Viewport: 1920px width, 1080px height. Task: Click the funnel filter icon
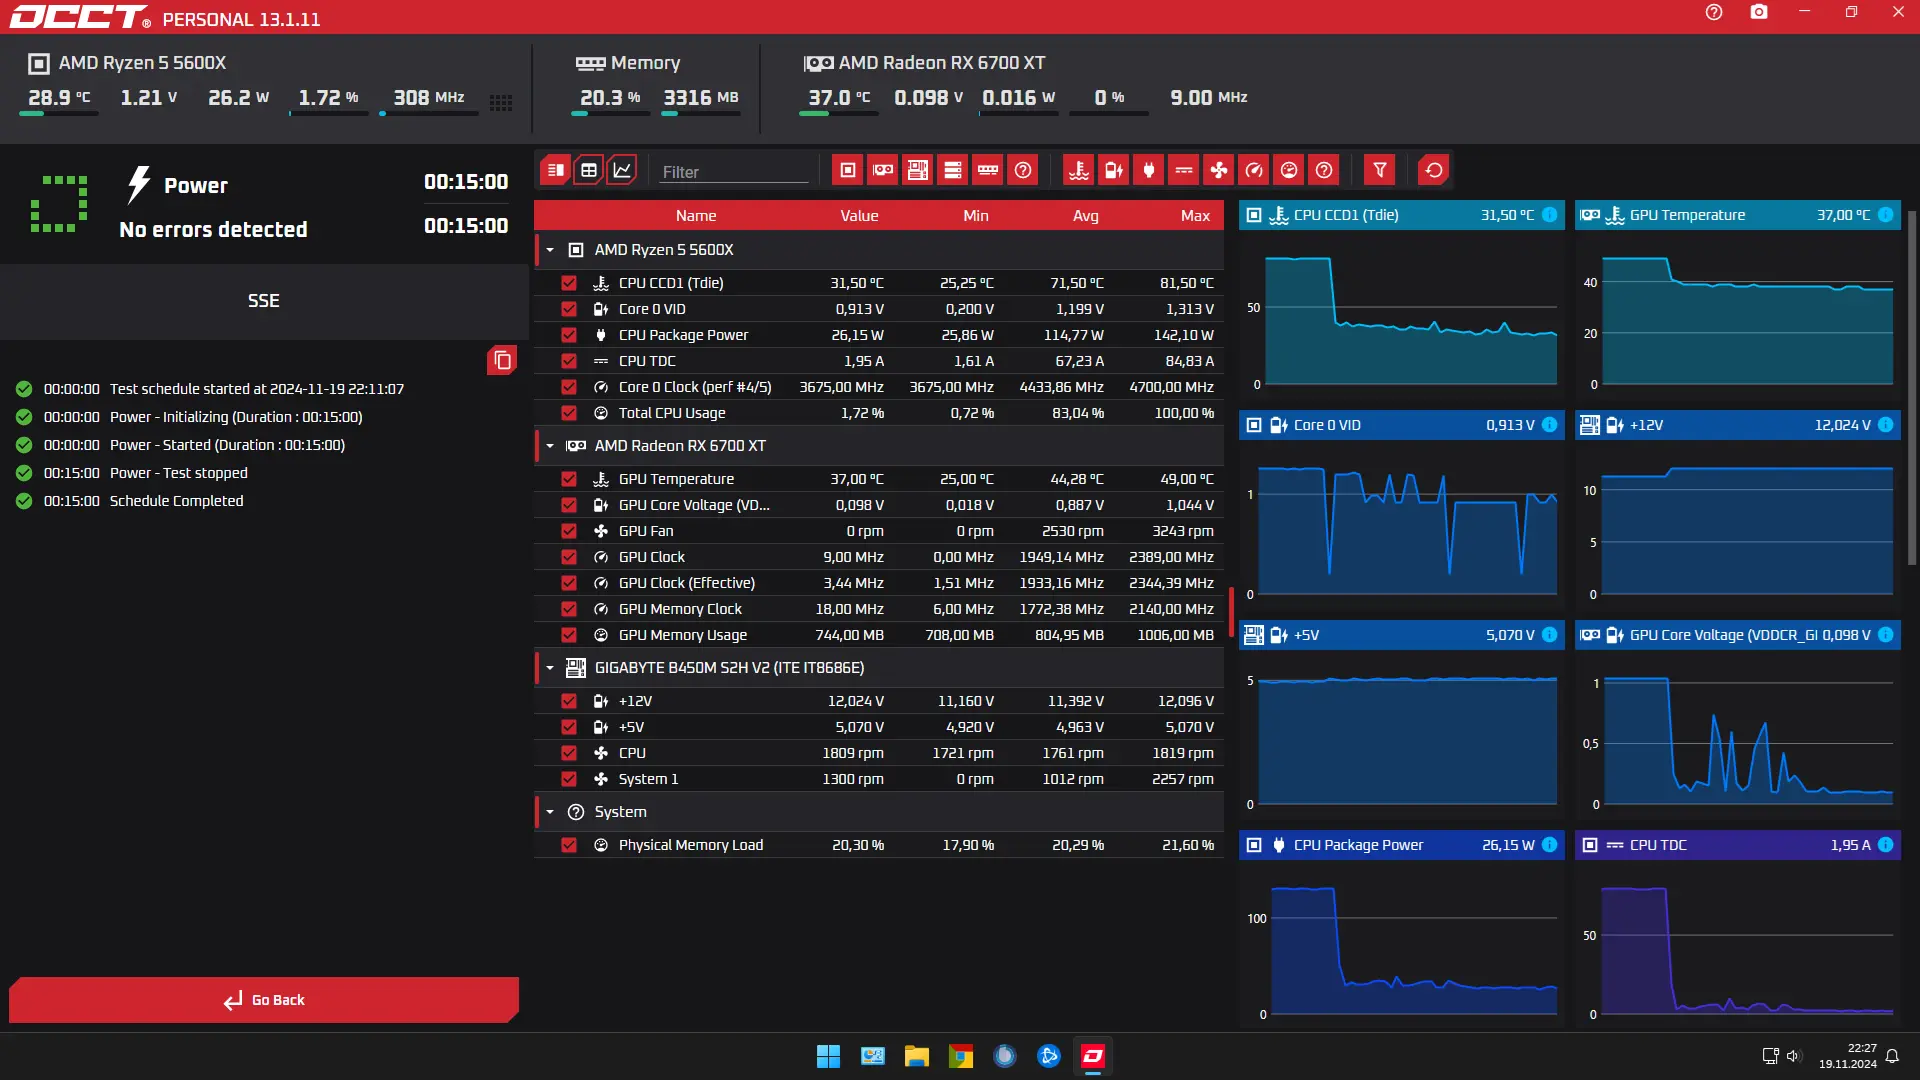1380,170
